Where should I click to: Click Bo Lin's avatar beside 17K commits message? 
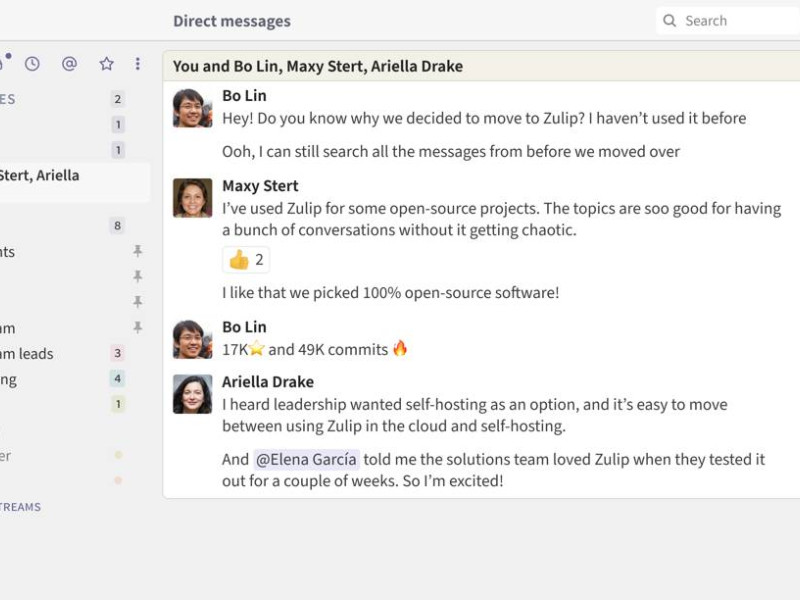tap(192, 339)
